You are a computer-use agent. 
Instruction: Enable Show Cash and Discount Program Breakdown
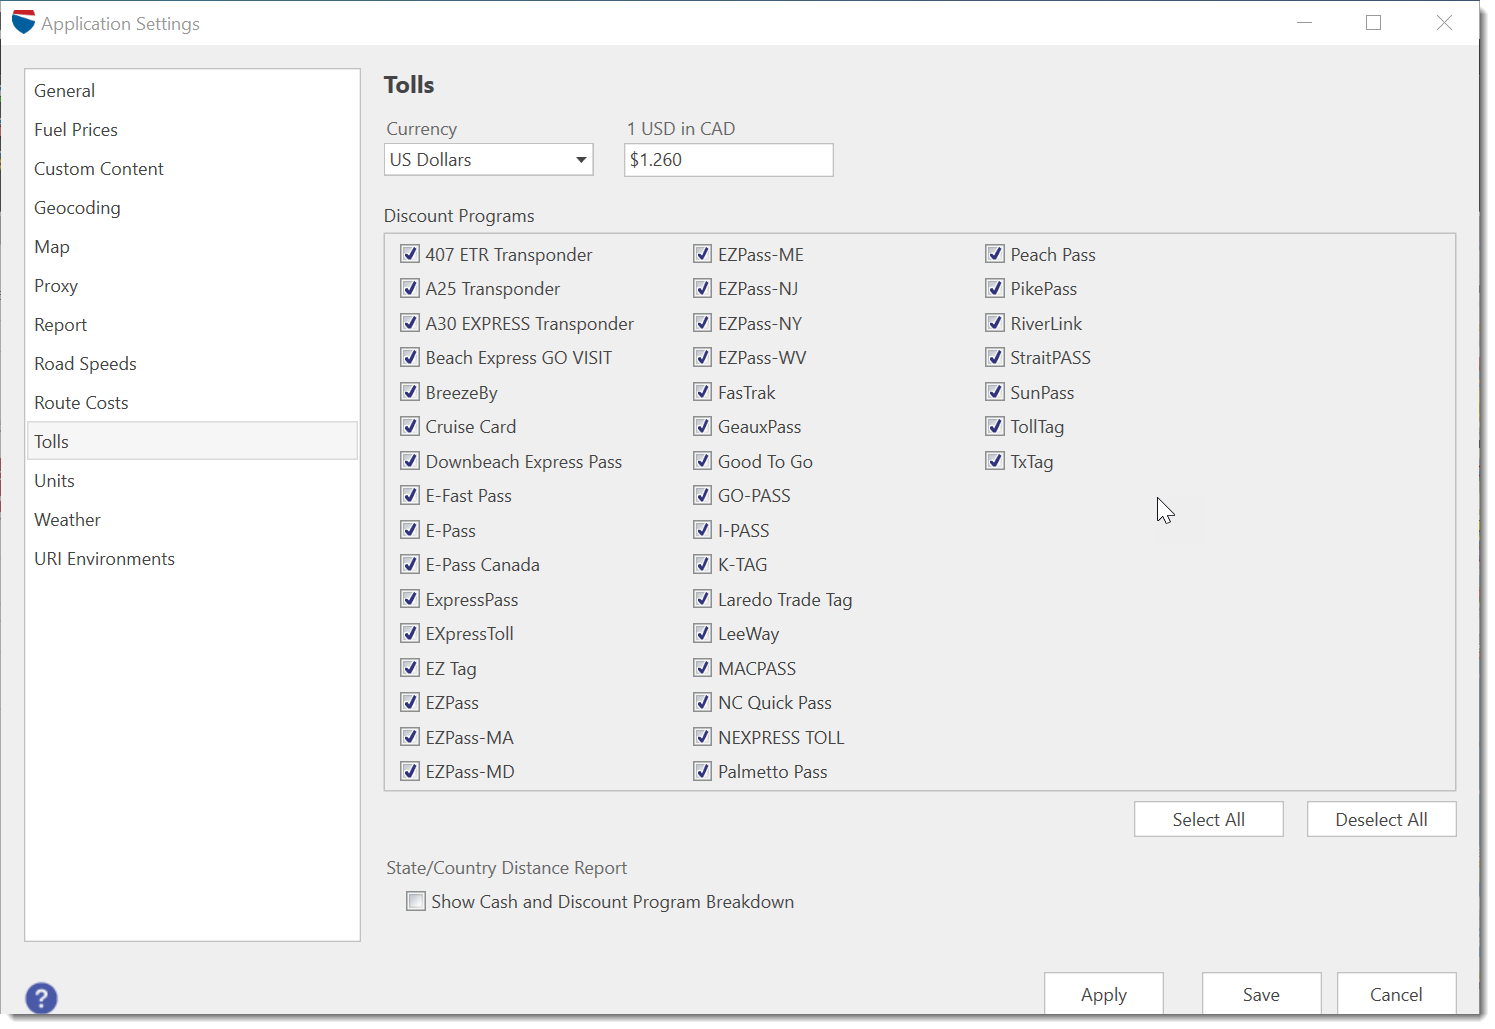[416, 901]
